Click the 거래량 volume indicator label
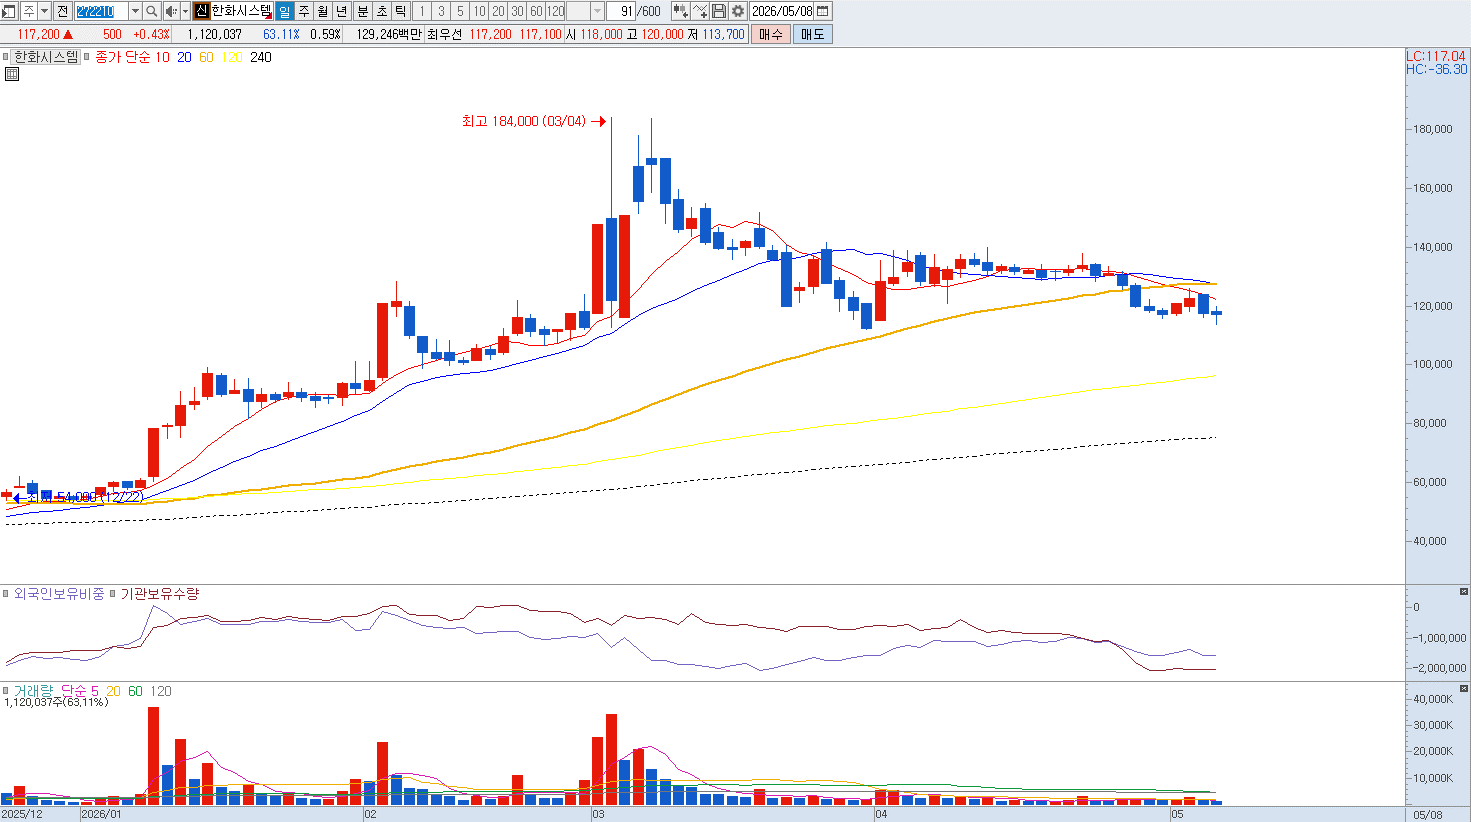1471x822 pixels. (33, 691)
